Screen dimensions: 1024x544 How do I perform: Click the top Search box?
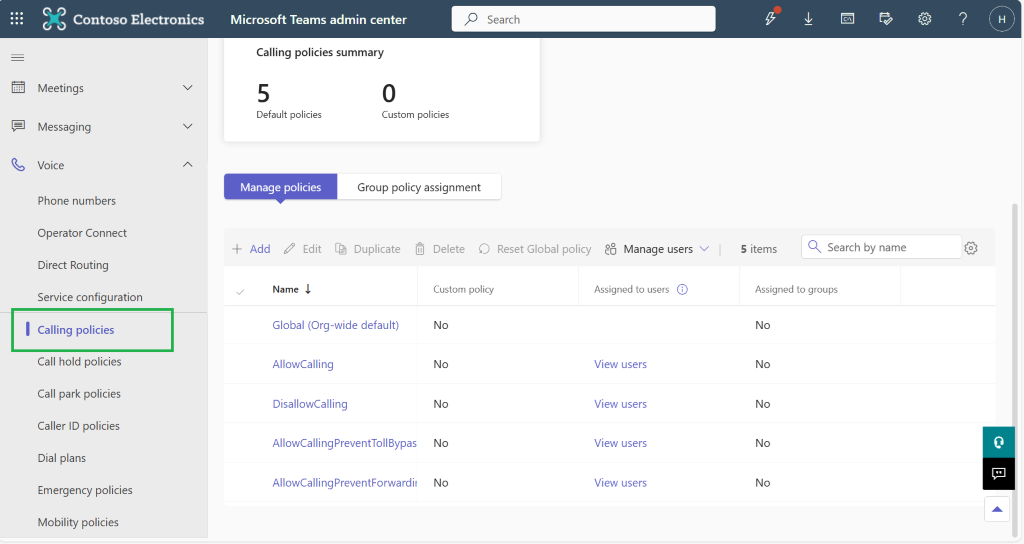coord(583,19)
